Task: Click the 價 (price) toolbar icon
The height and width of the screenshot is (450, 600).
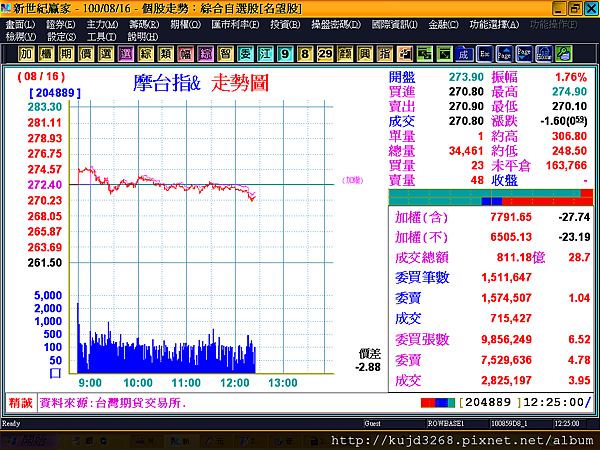Action: (x=86, y=54)
